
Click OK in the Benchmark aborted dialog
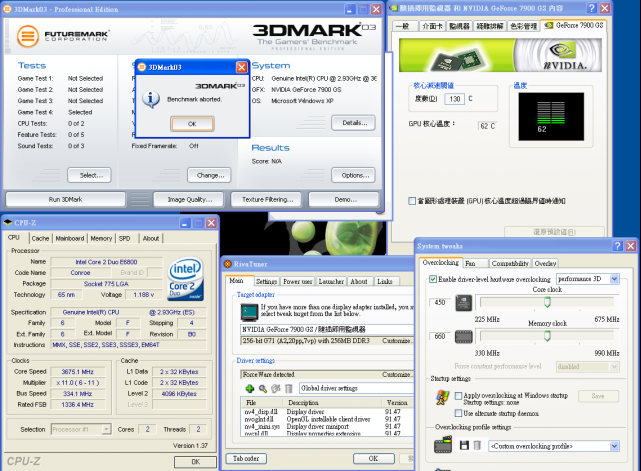tap(192, 124)
